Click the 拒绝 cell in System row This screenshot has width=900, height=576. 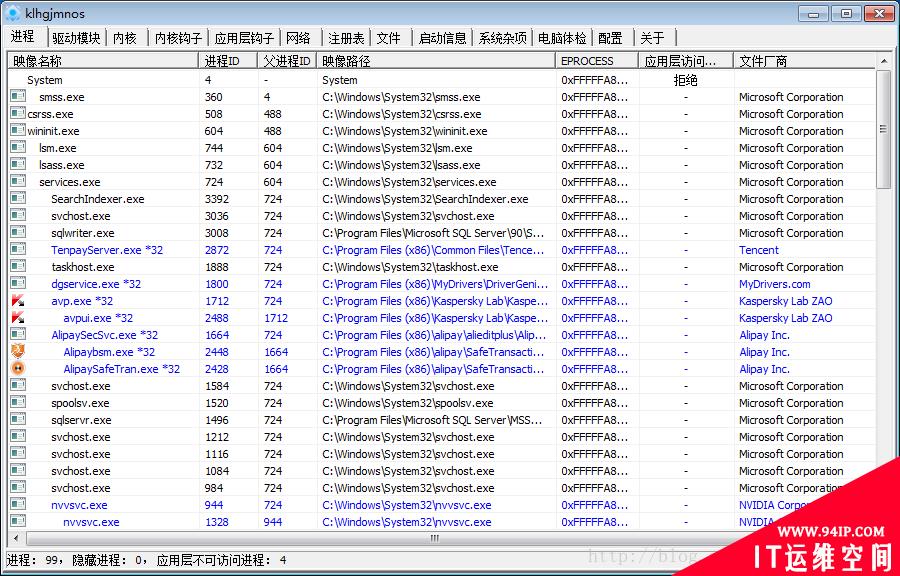click(685, 80)
